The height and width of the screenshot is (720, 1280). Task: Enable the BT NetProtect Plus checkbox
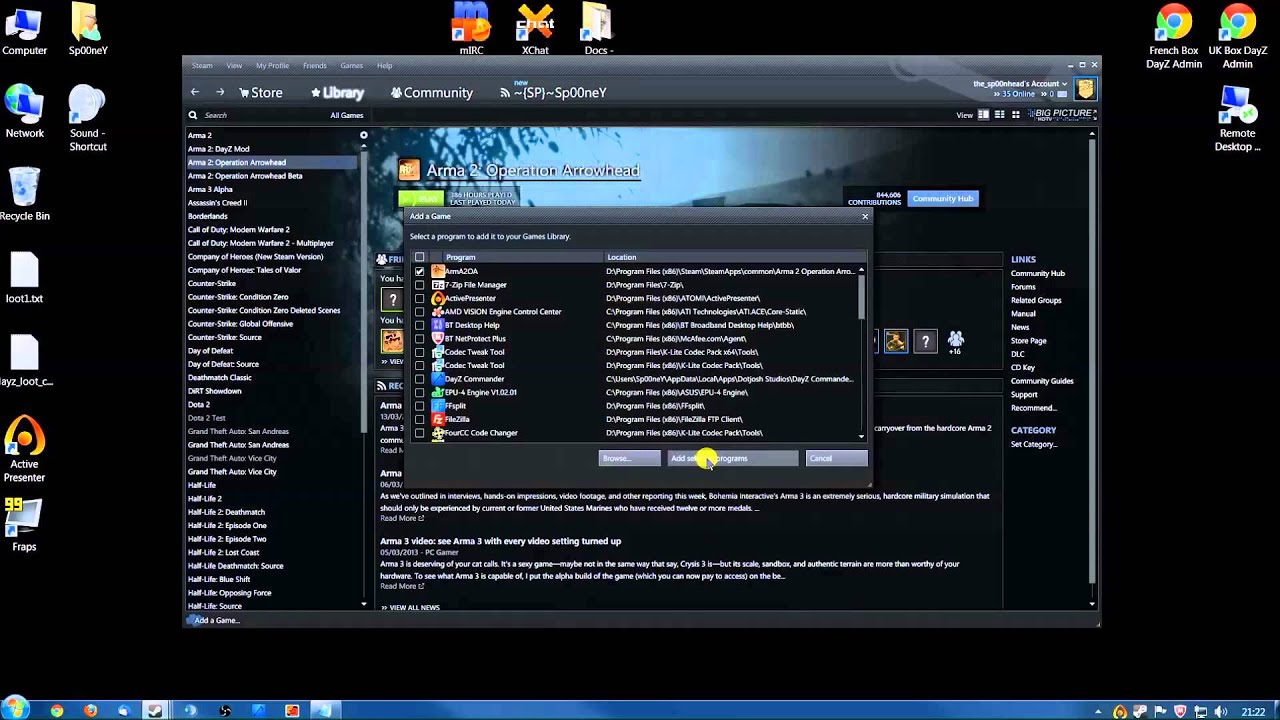(x=420, y=339)
